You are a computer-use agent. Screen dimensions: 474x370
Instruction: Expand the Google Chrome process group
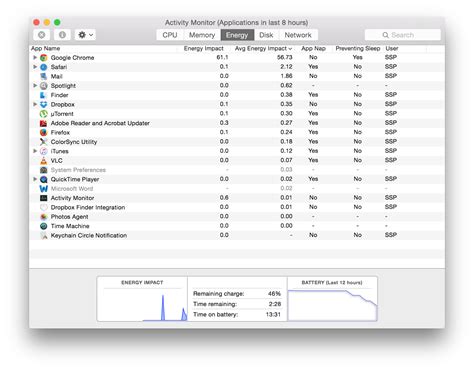[x=35, y=57]
